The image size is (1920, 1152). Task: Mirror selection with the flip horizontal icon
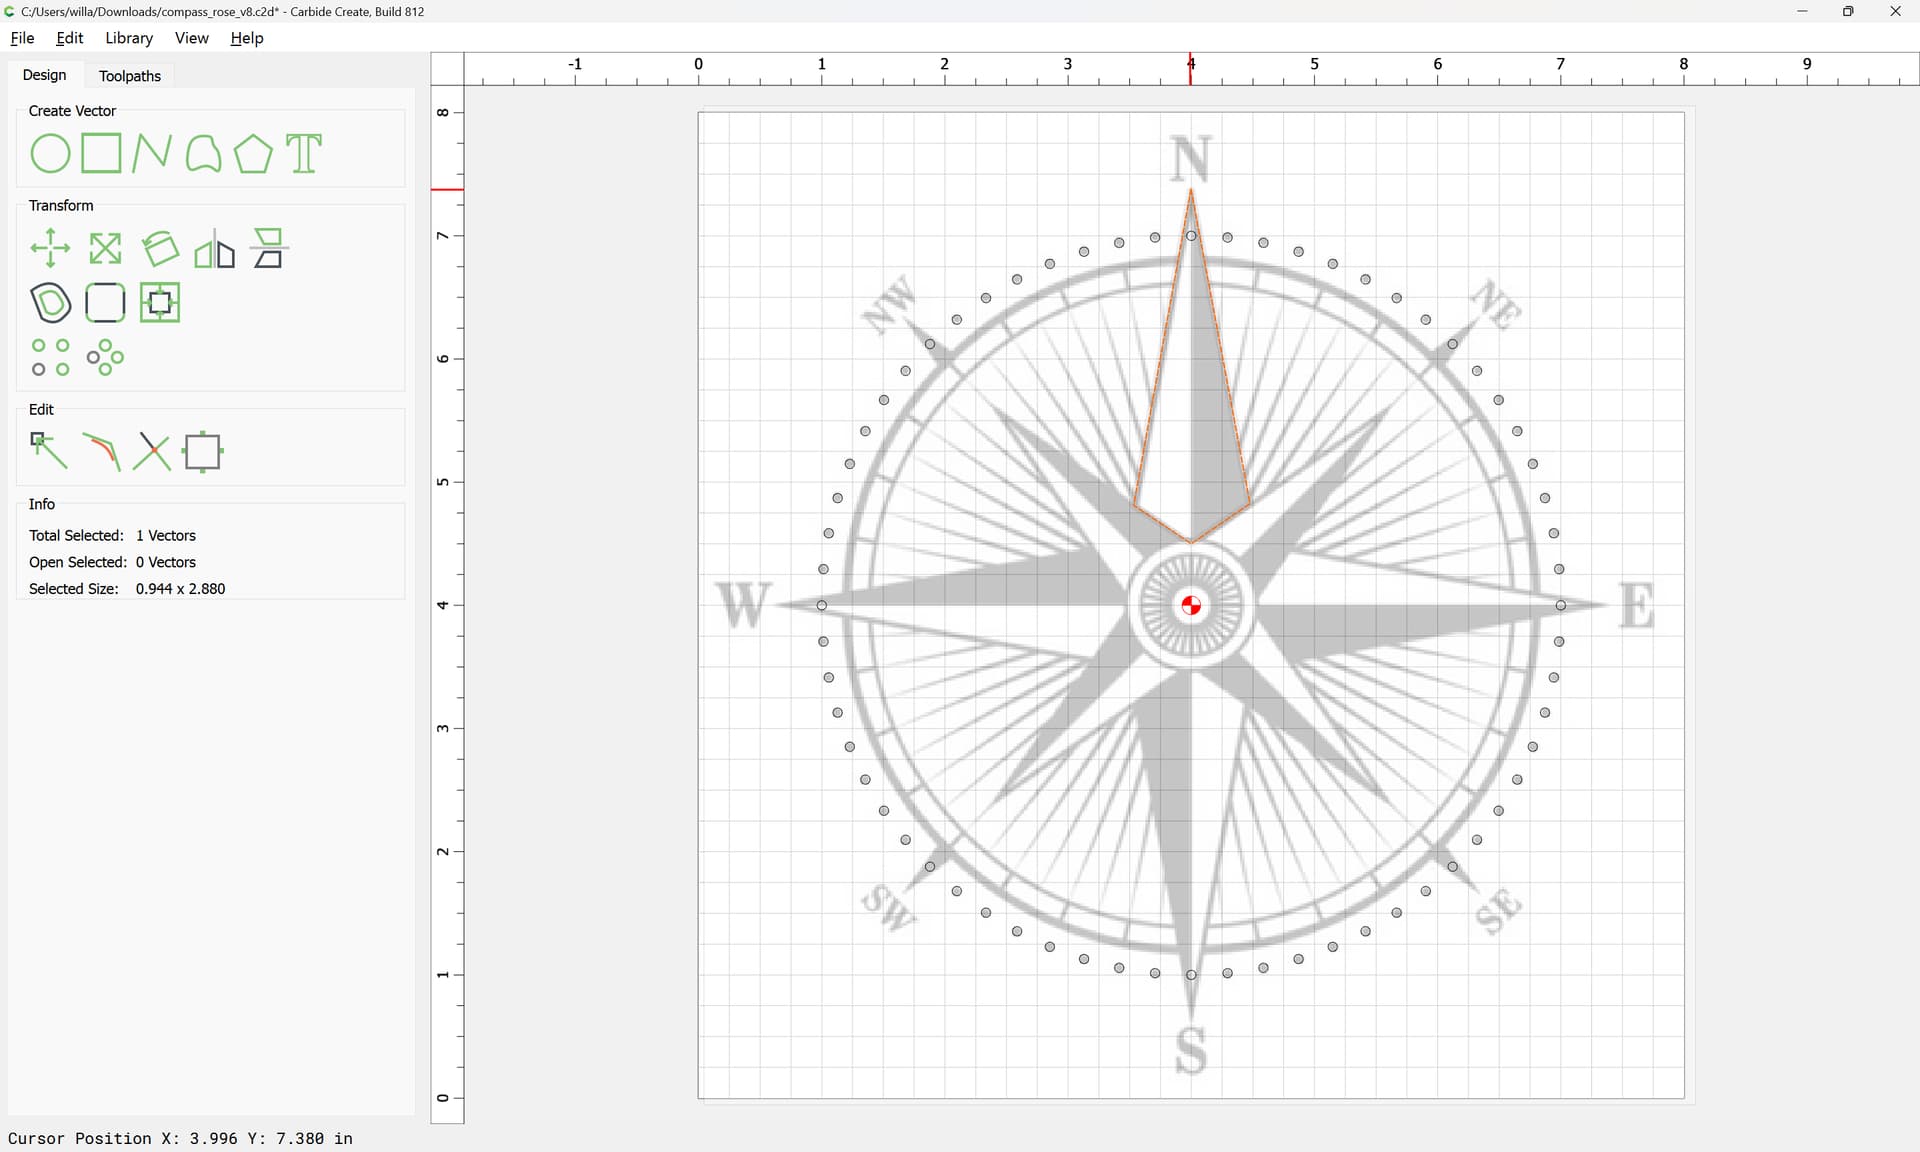(214, 249)
